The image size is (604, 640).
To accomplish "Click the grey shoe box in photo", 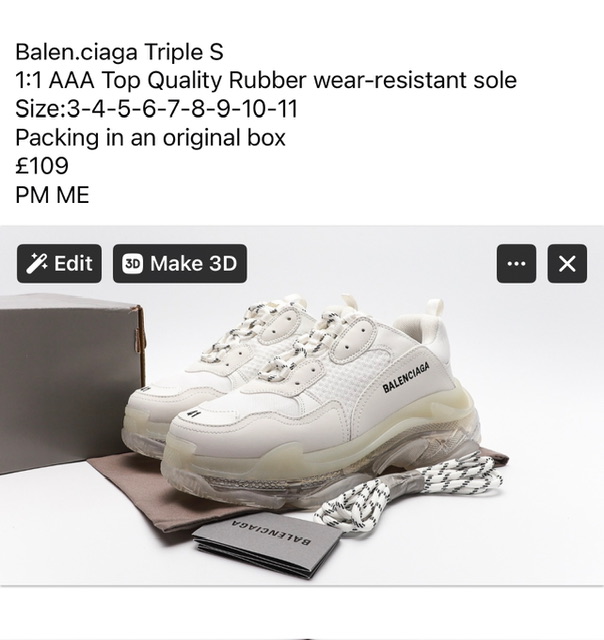I will (x=70, y=383).
